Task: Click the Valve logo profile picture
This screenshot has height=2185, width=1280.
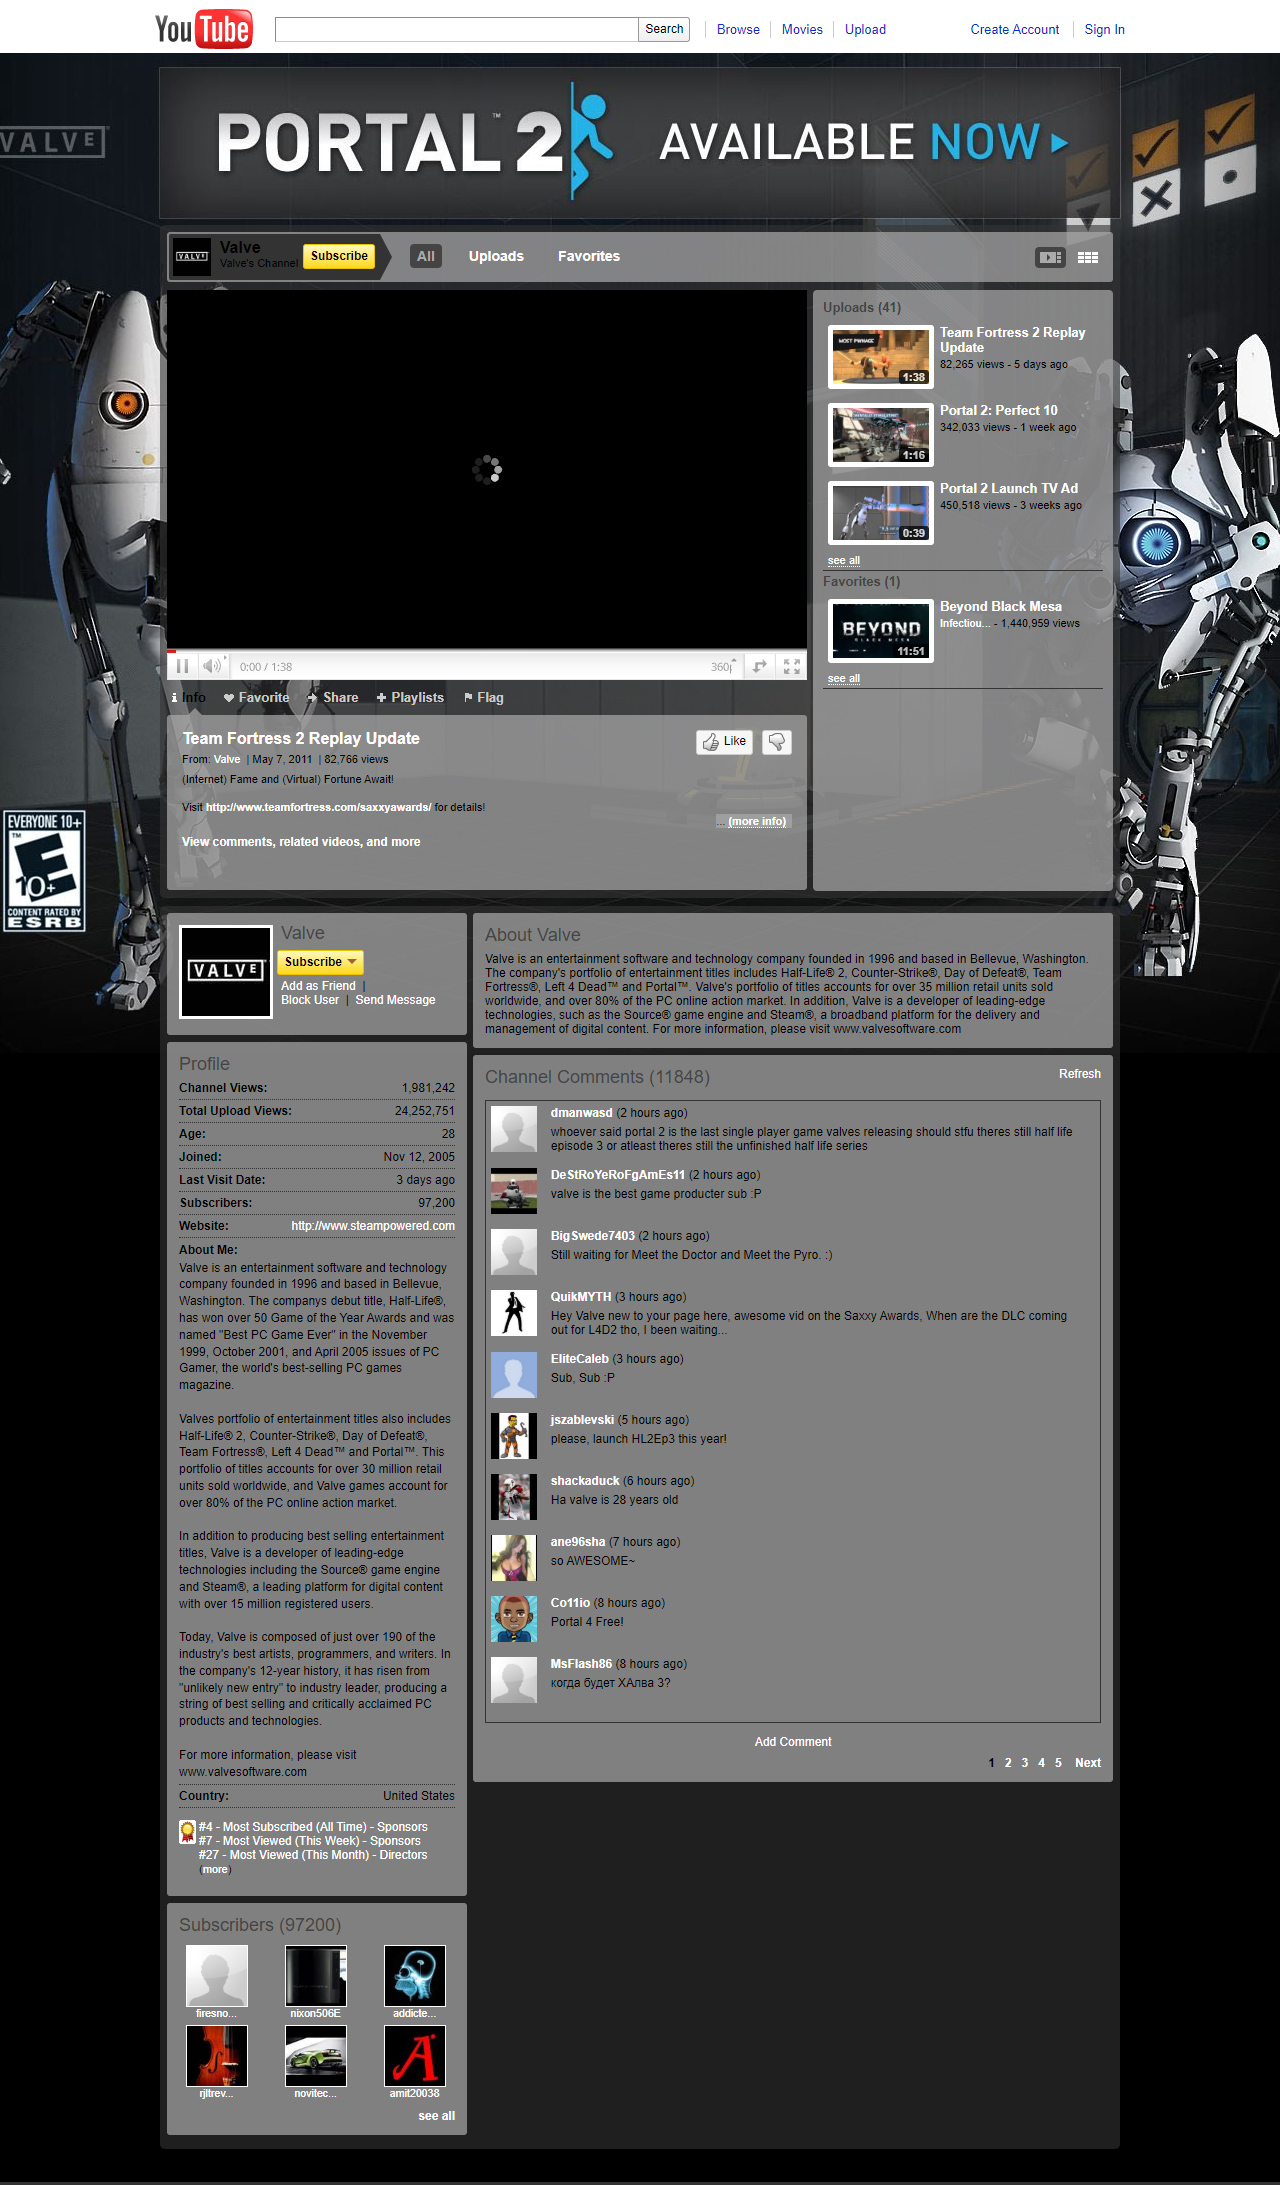Action: 226,972
